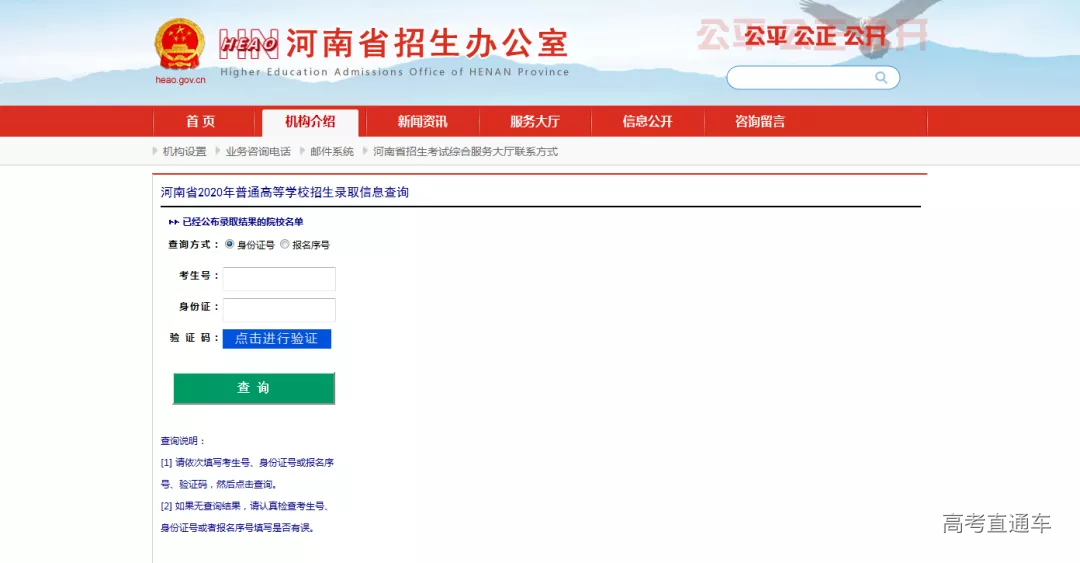
Task: Click the 业务咨询电话 link
Action: point(258,152)
